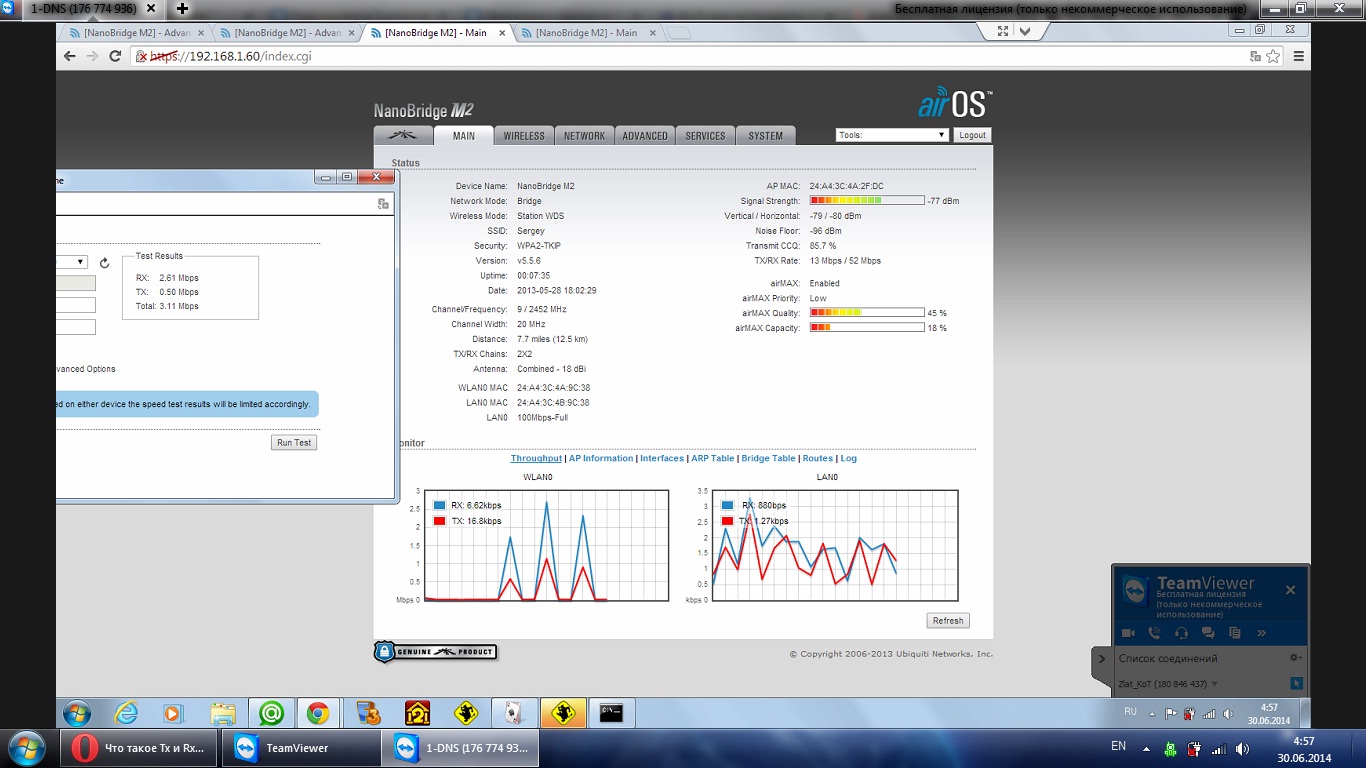
Task: Expand TeamViewer connection list settings gear
Action: click(x=1295, y=658)
